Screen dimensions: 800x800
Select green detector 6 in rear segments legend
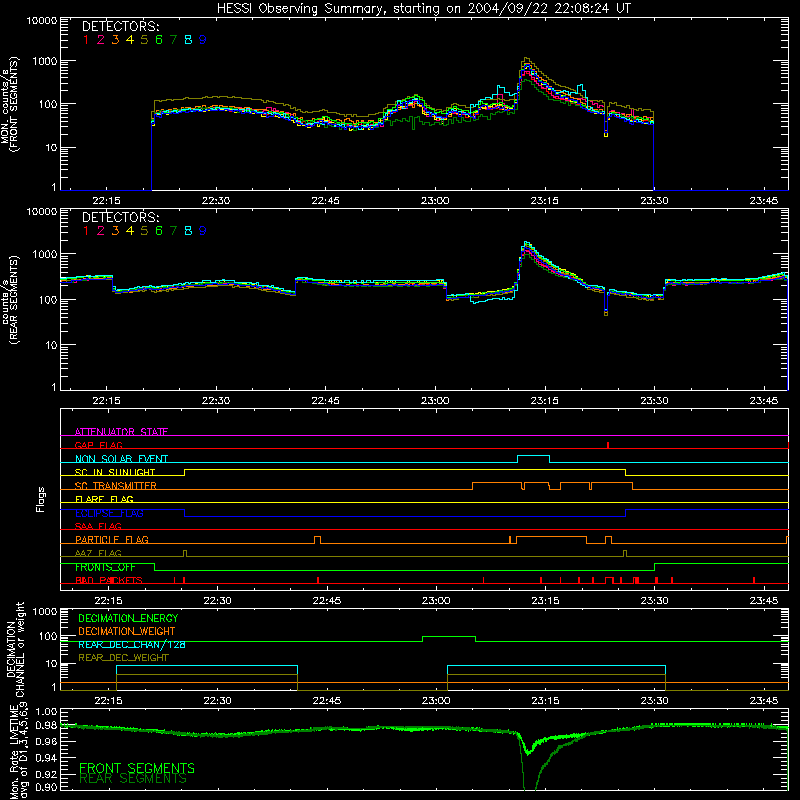pos(159,231)
